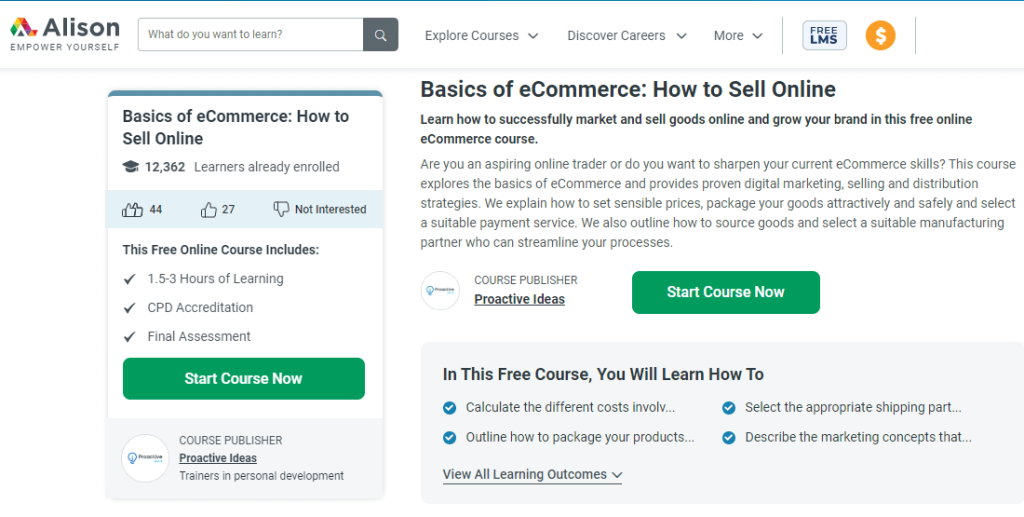Screen dimensions: 1024x517
Task: Click the sidebar Start Course Now button
Action: (243, 379)
